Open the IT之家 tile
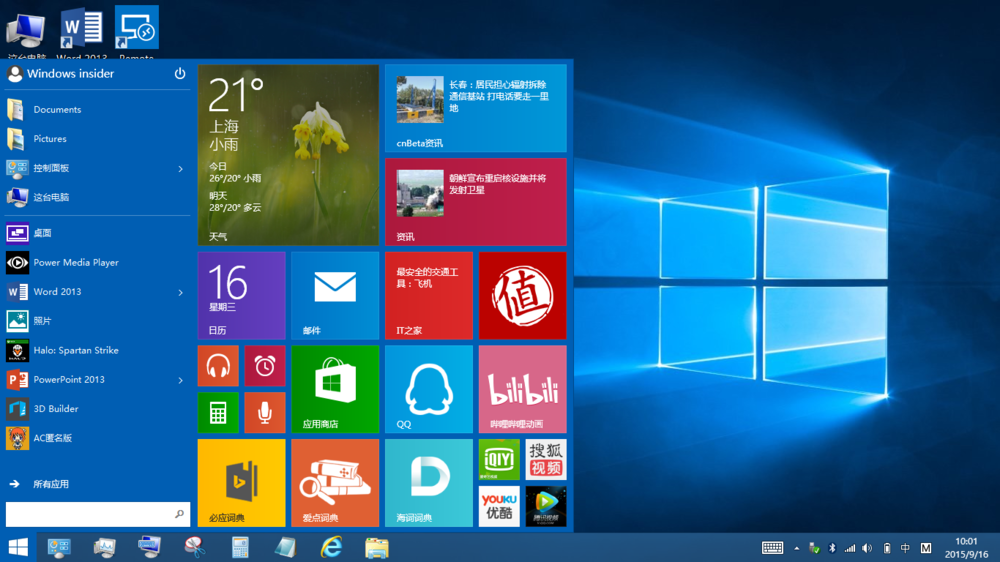Image resolution: width=1000 pixels, height=562 pixels. click(429, 295)
